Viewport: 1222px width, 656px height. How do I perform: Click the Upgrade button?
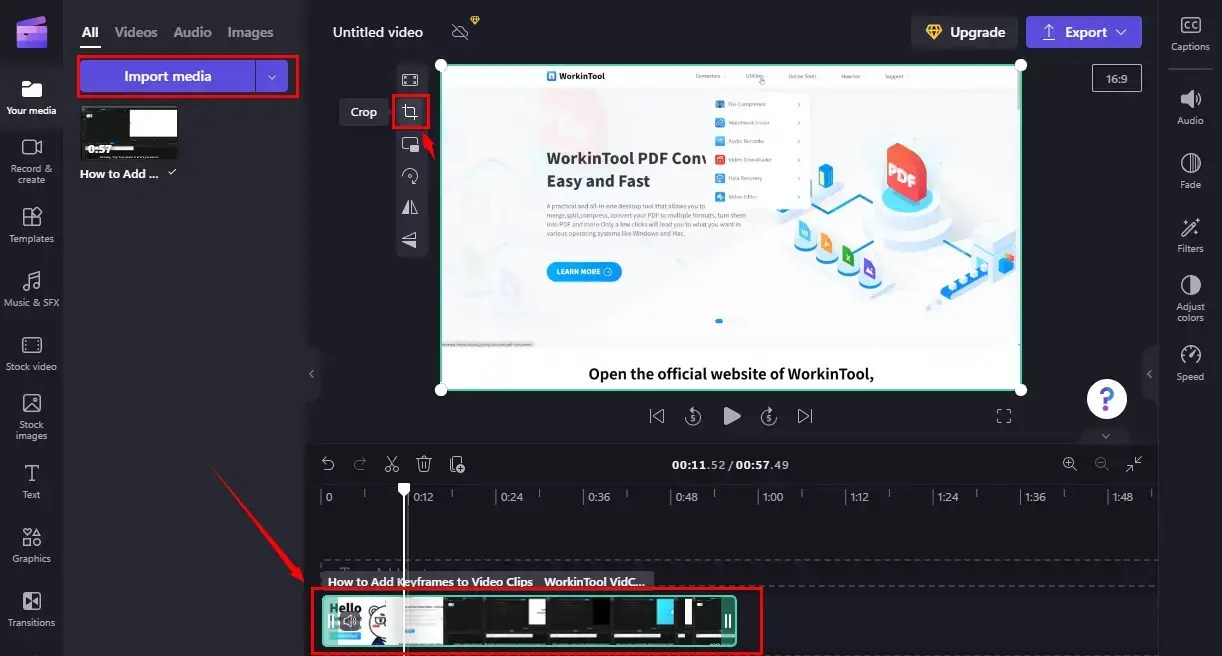tap(964, 31)
